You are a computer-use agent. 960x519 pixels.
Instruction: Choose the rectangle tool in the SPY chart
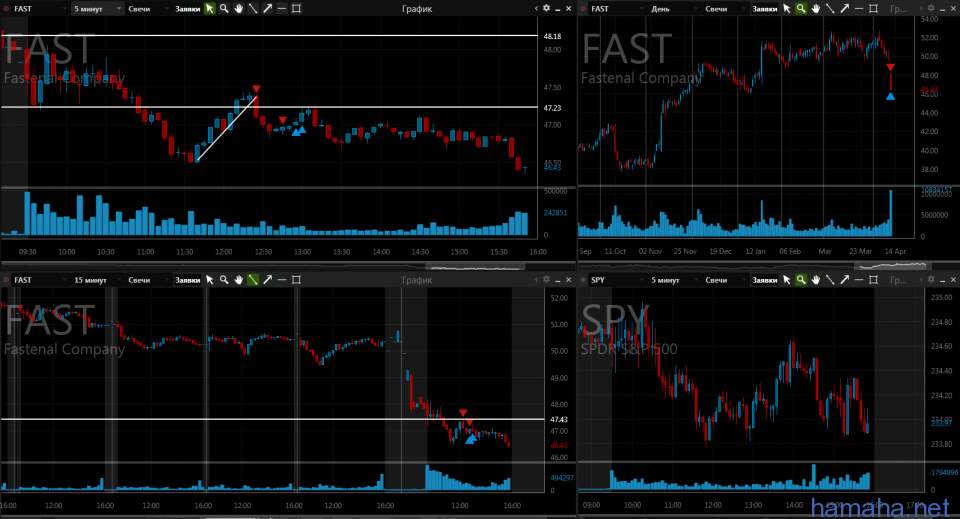(874, 280)
